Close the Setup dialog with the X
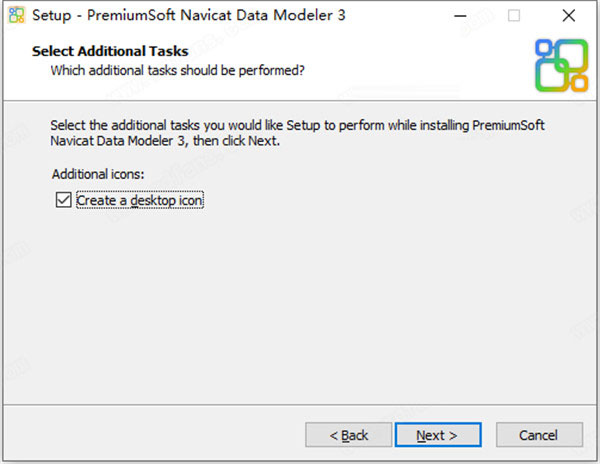 (567, 16)
